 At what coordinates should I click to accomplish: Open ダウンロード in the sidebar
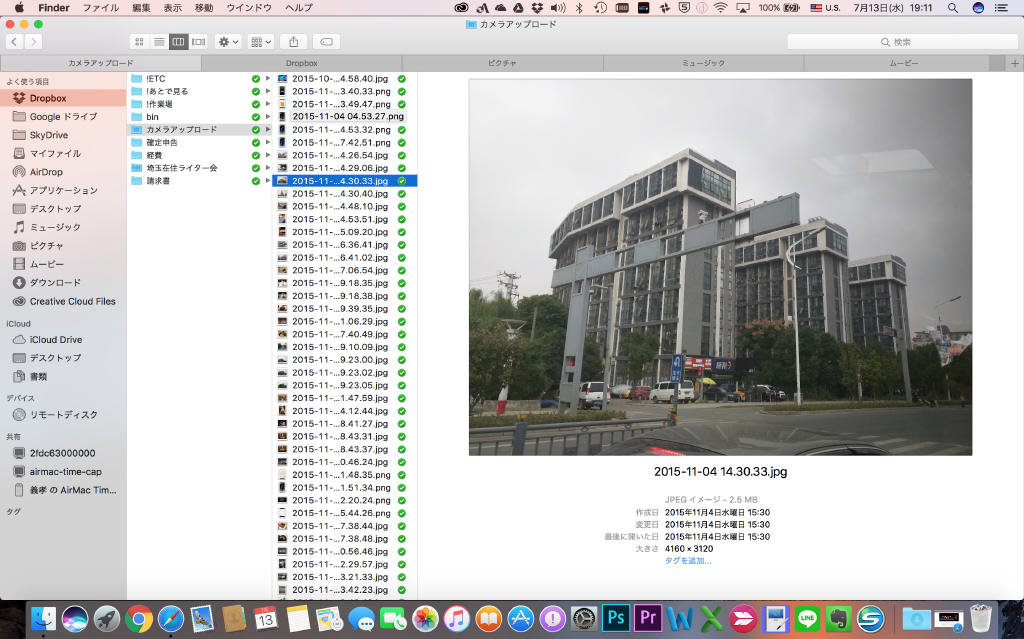pyautogui.click(x=63, y=282)
